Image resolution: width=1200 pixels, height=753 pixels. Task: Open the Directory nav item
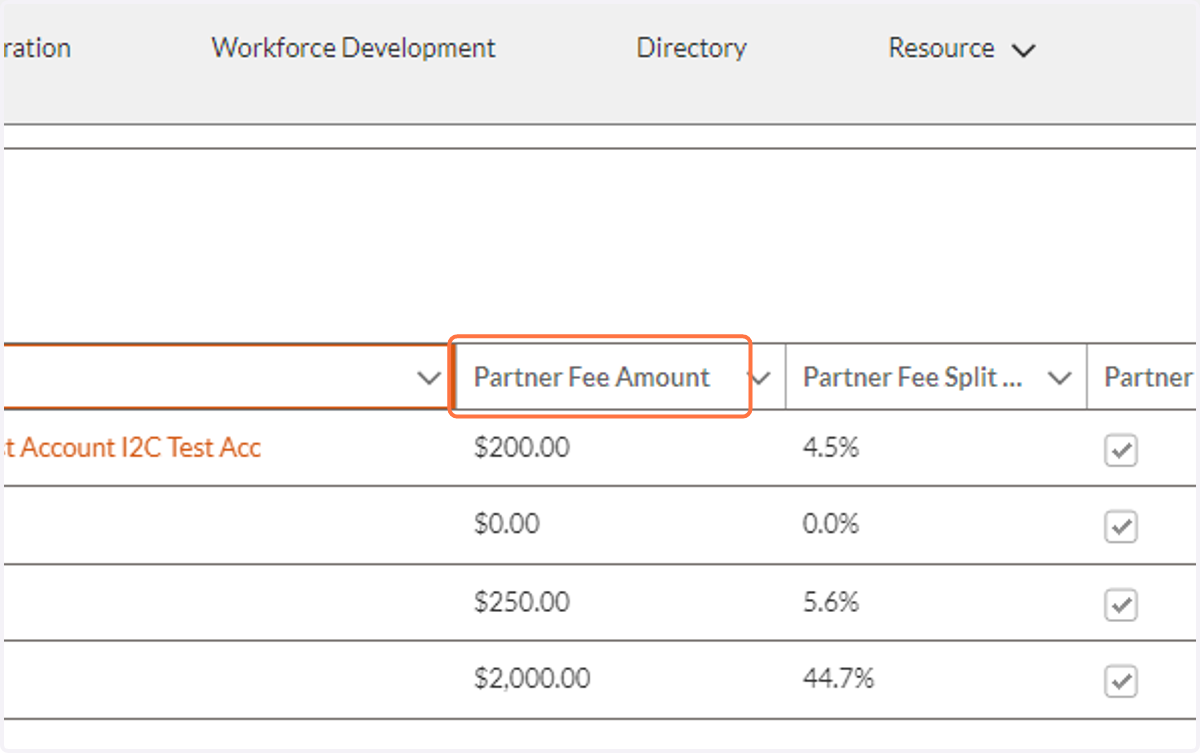[x=691, y=48]
